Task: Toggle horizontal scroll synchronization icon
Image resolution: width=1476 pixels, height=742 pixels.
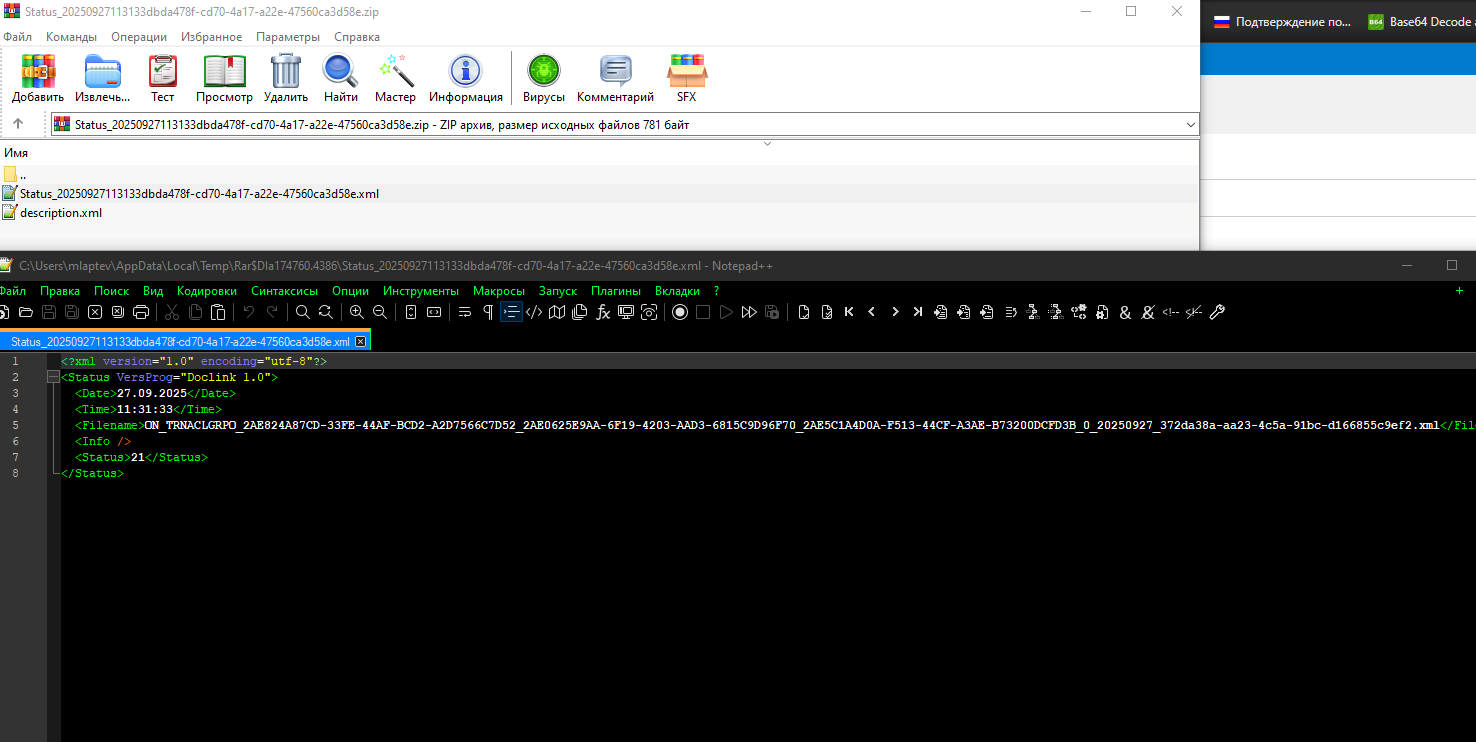Action: (434, 312)
